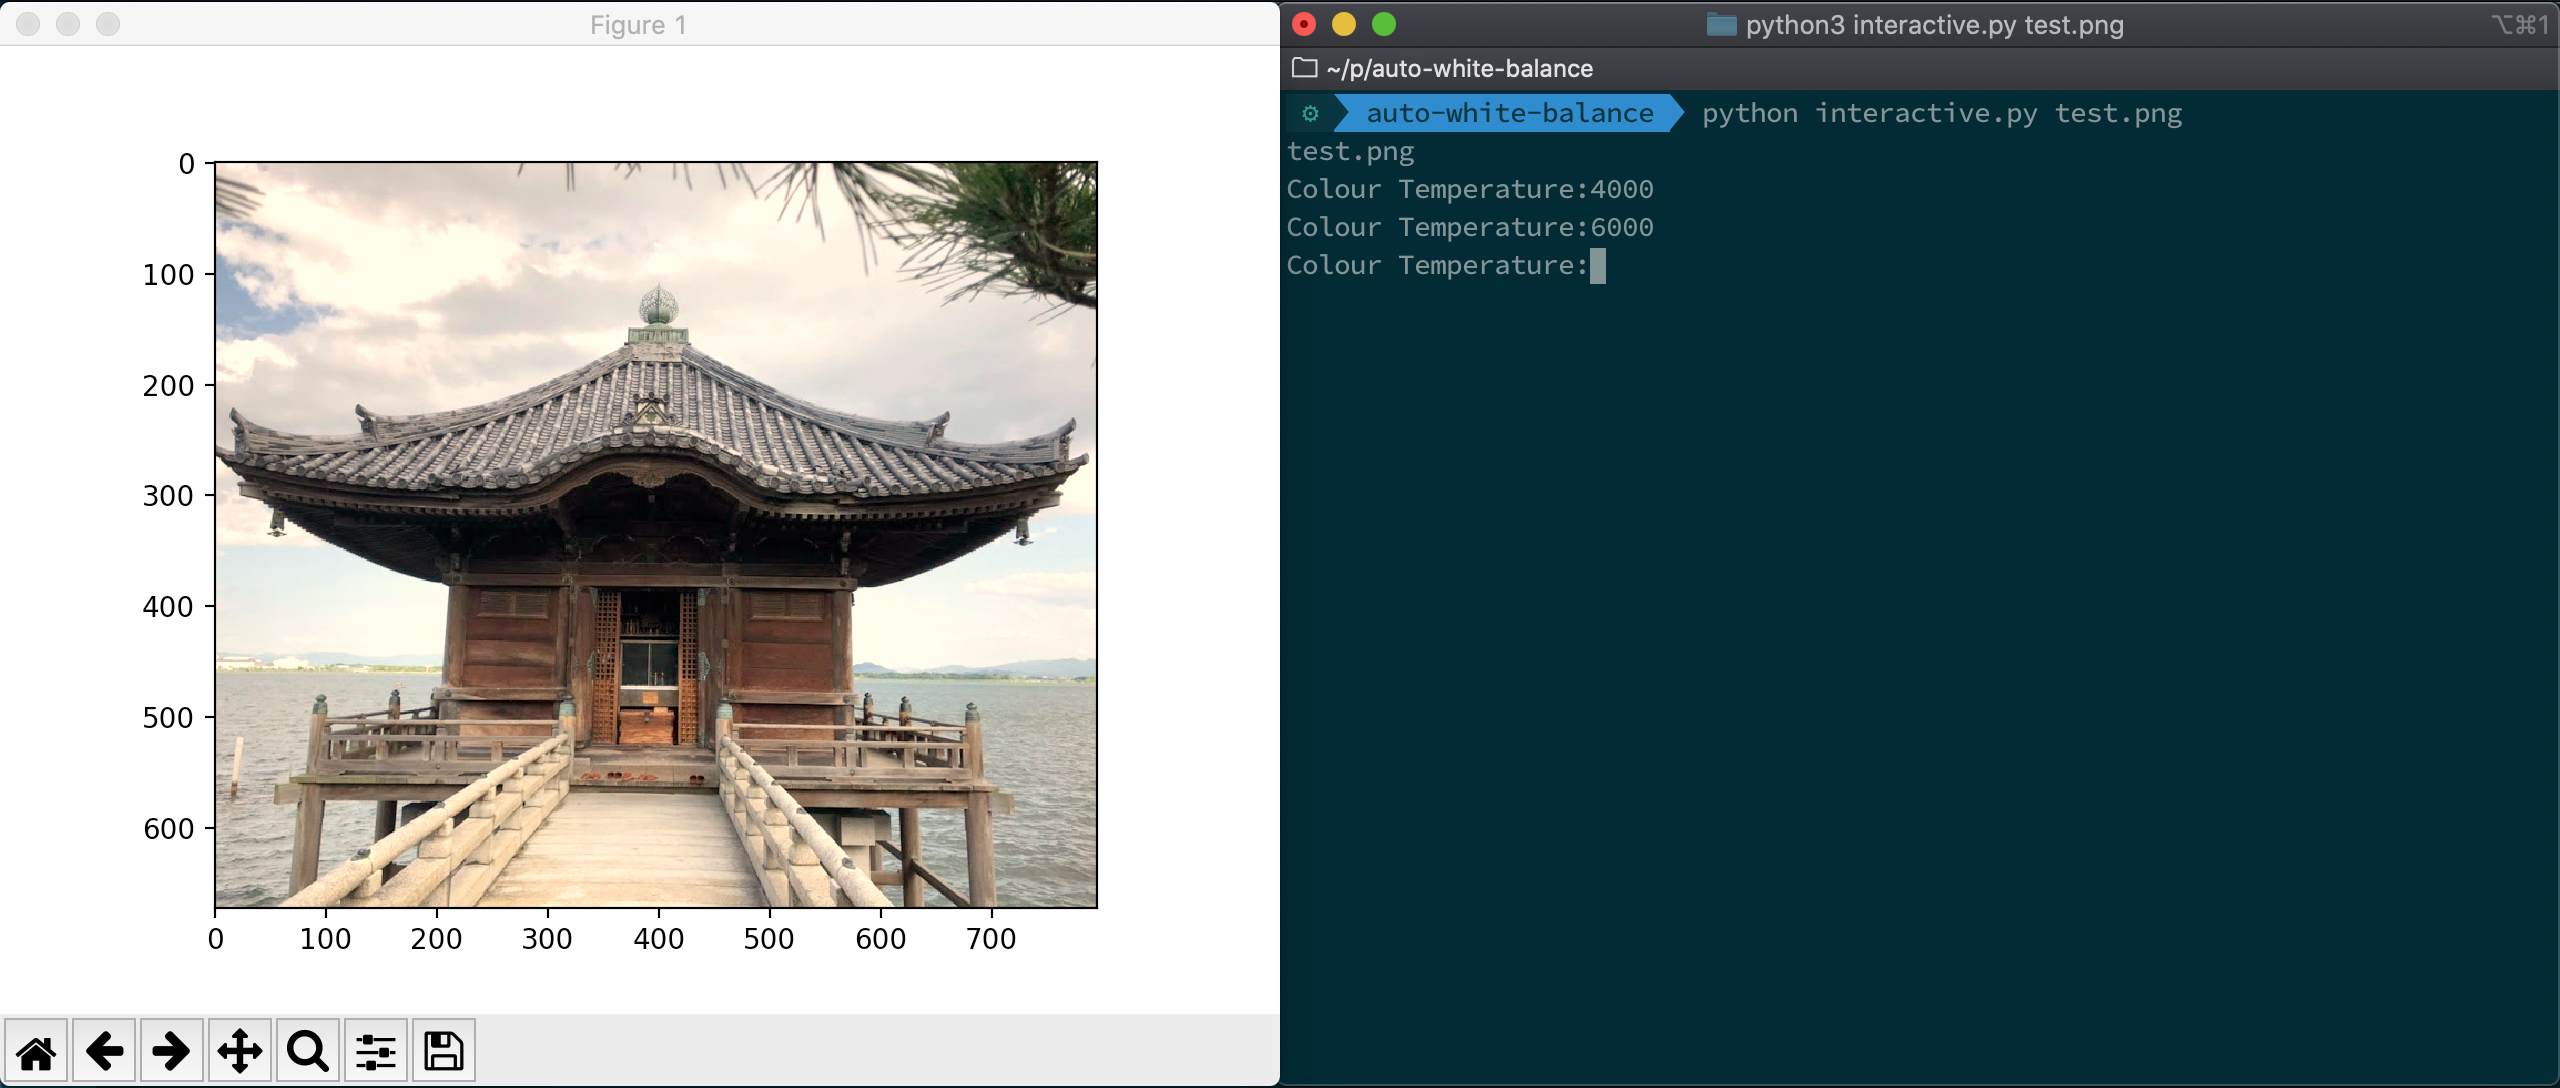Click the blue folder icon in terminal title

tap(1721, 25)
